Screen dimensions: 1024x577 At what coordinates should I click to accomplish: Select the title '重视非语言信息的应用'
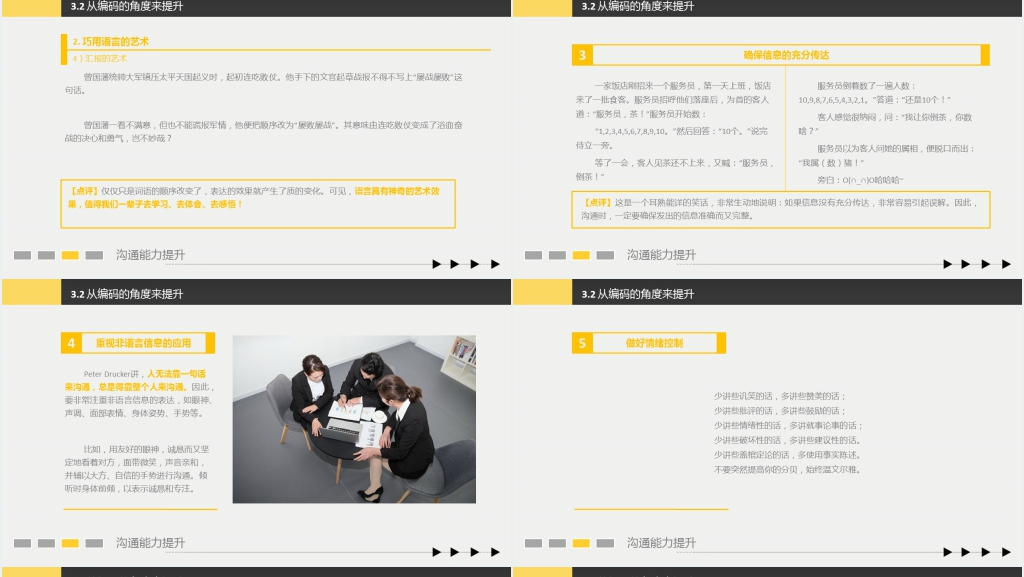click(144, 343)
